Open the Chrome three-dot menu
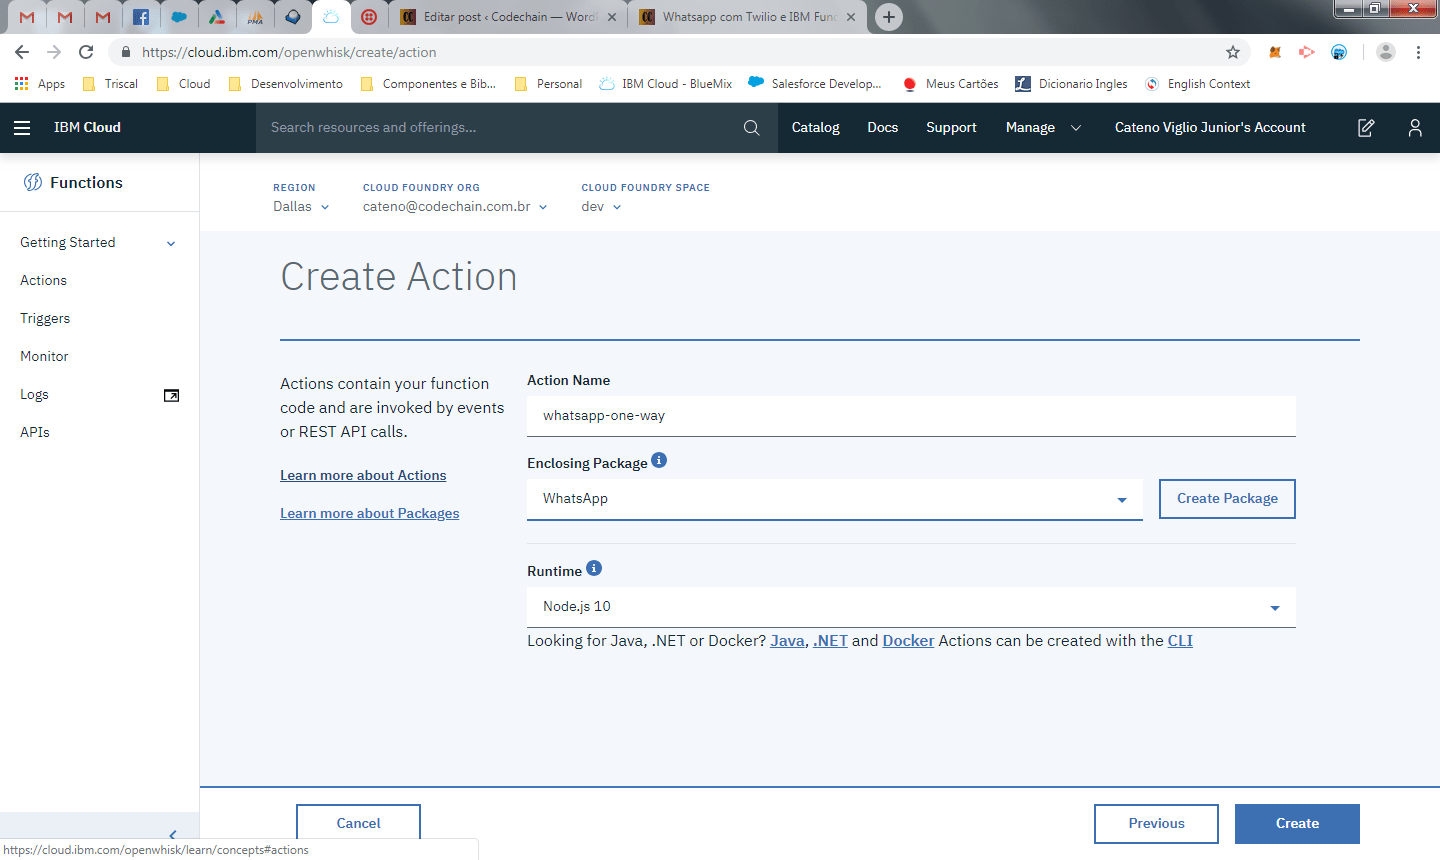 pyautogui.click(x=1418, y=52)
